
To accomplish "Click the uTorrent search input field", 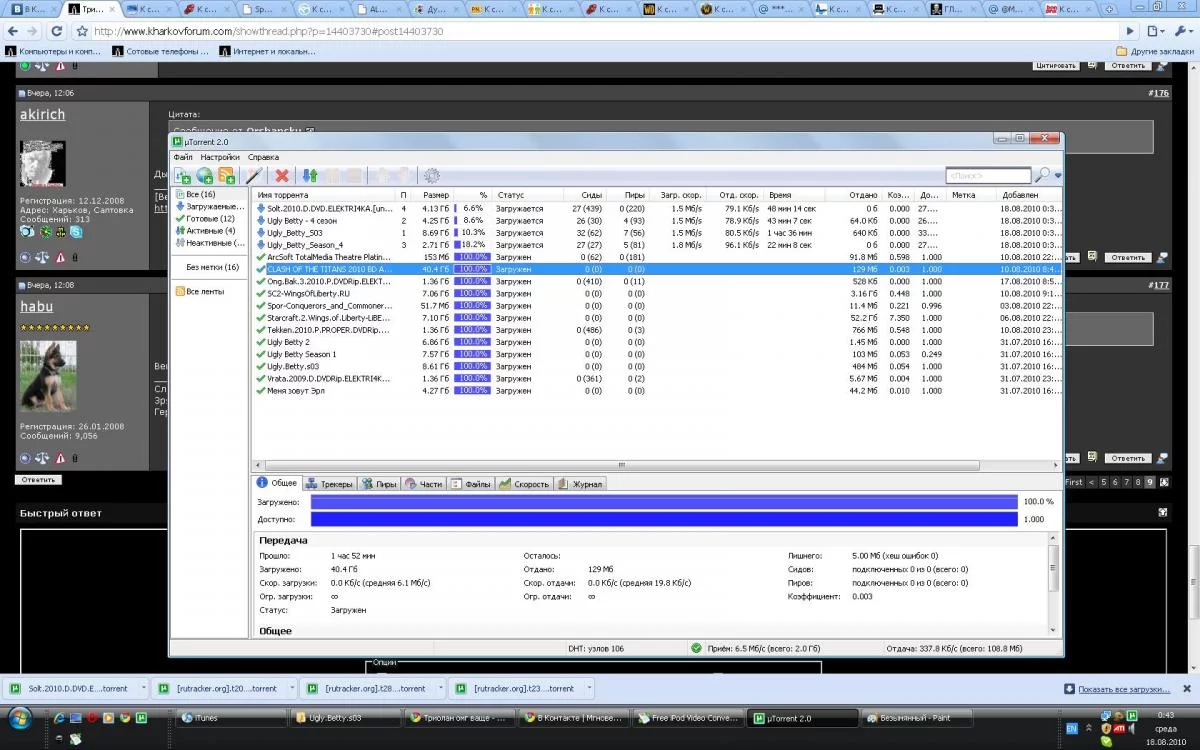I will click(x=987, y=176).
